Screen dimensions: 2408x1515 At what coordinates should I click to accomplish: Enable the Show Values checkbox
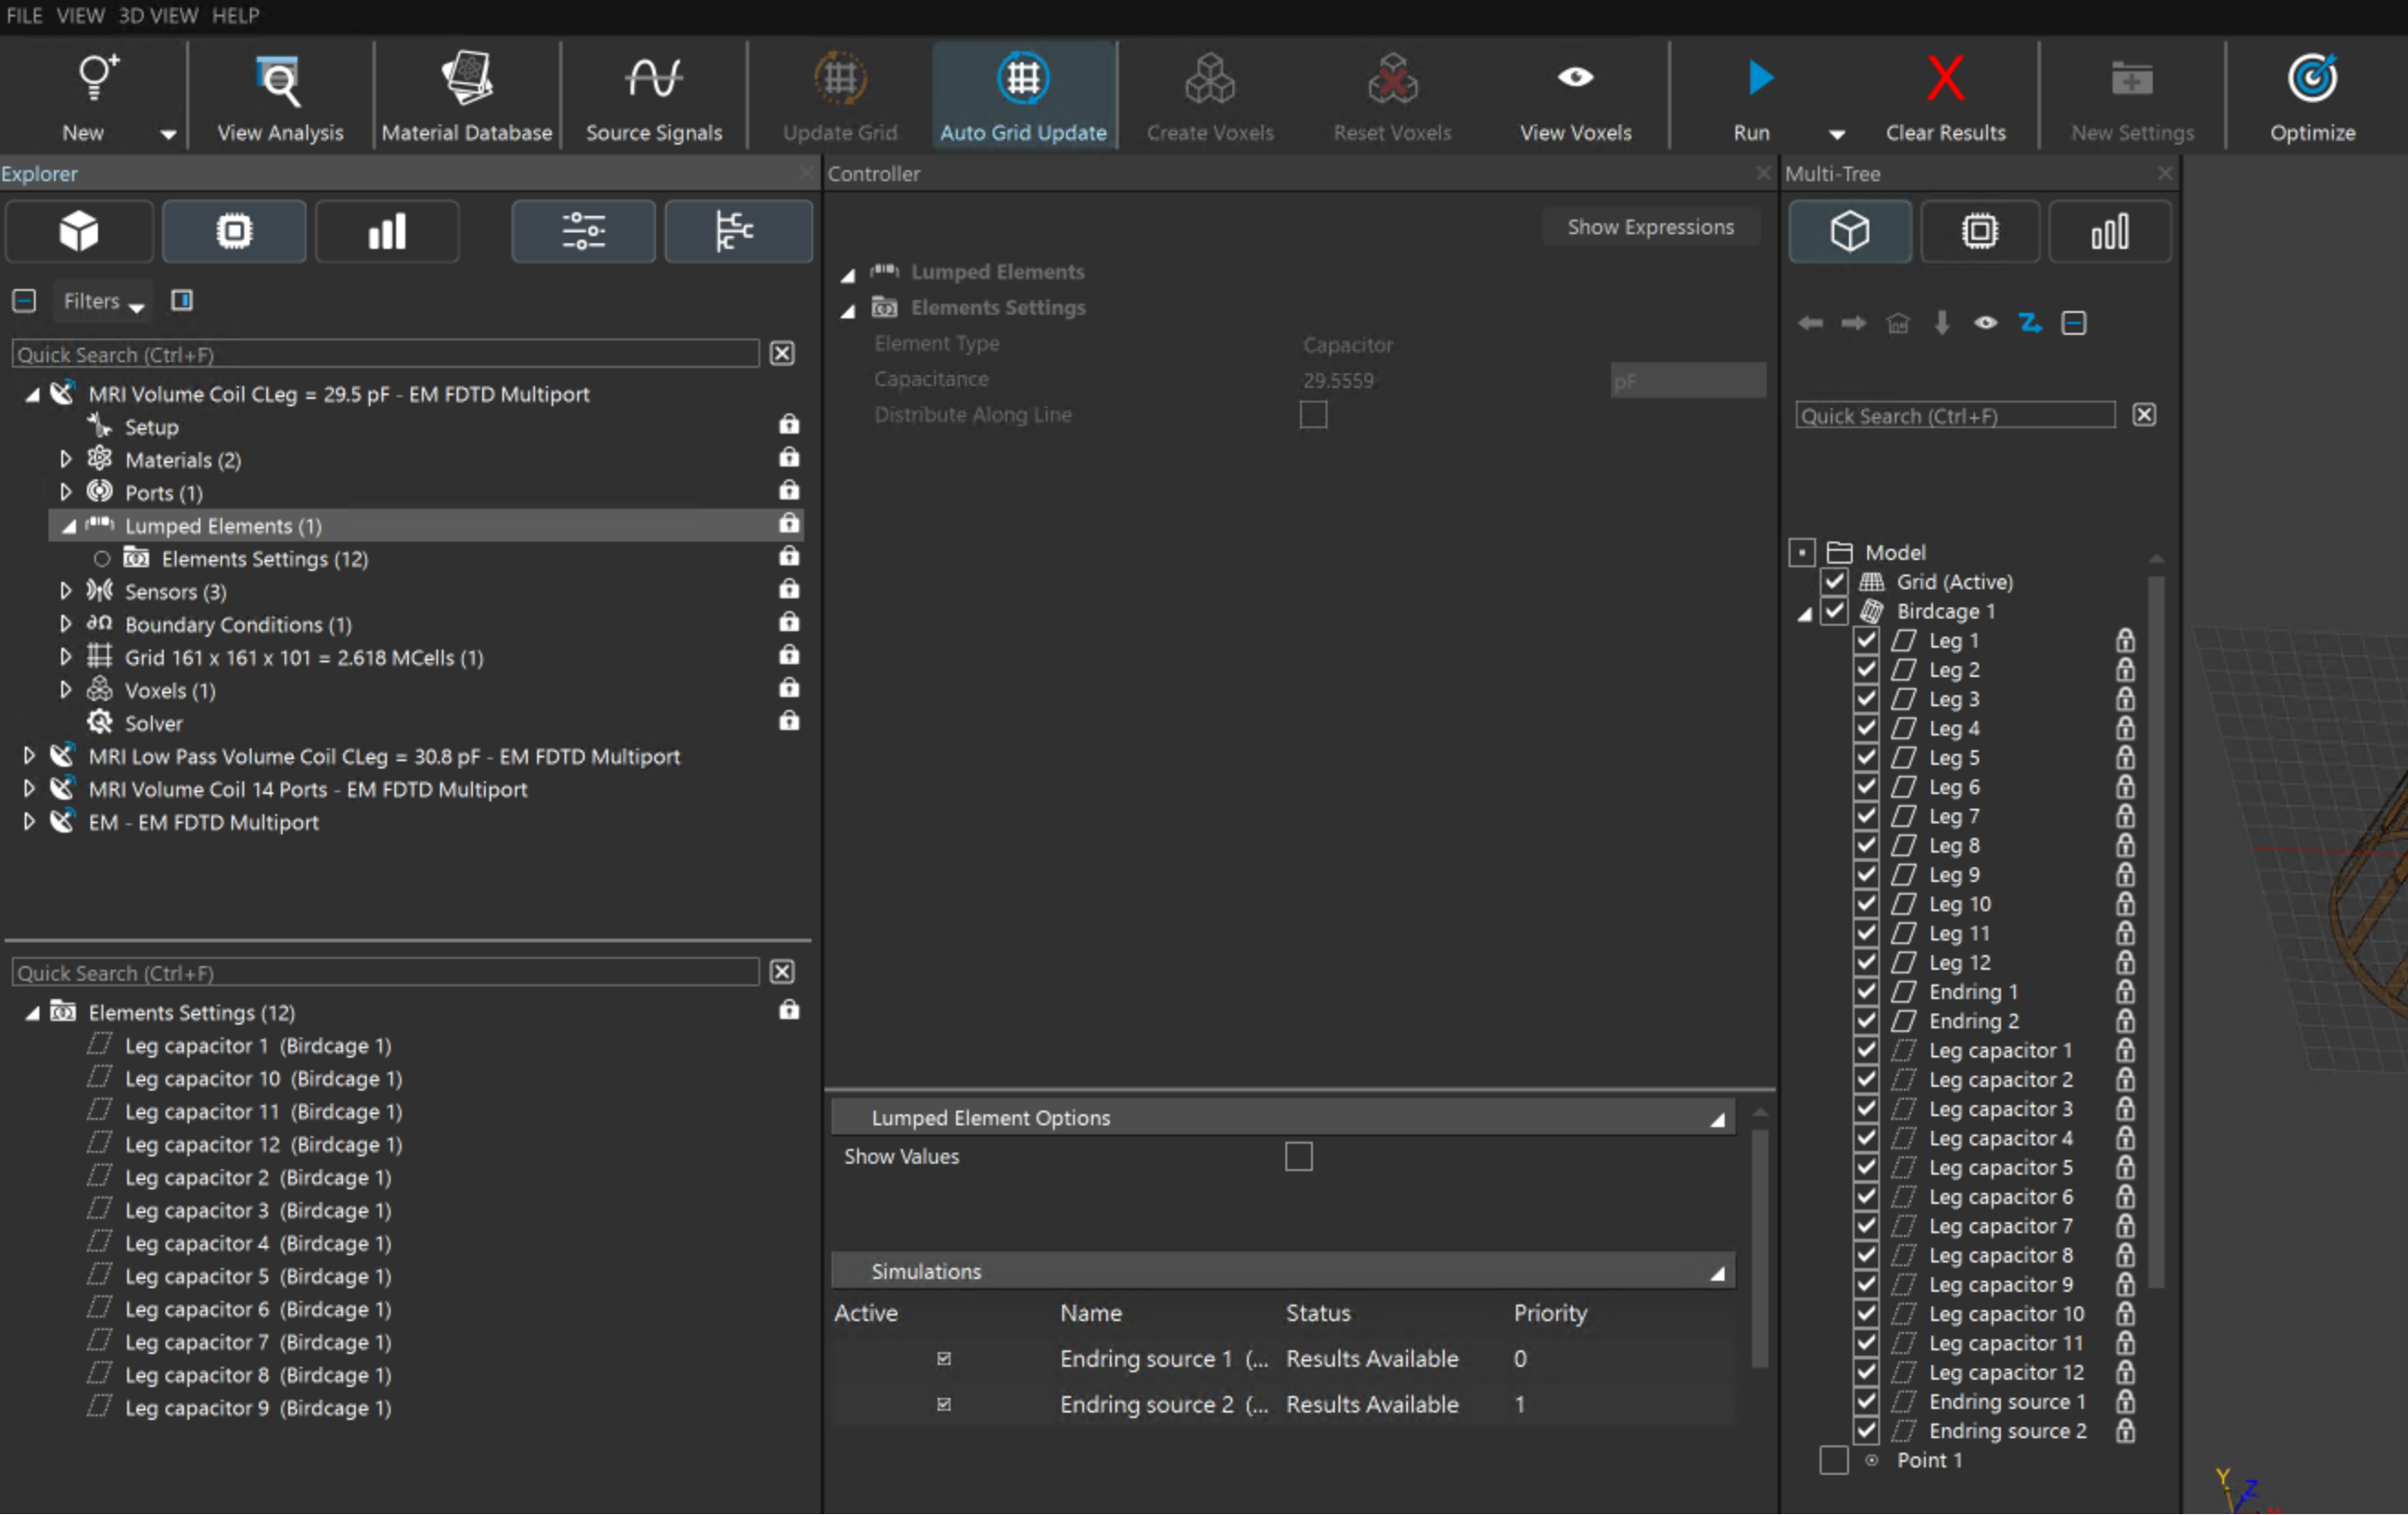point(1298,1157)
